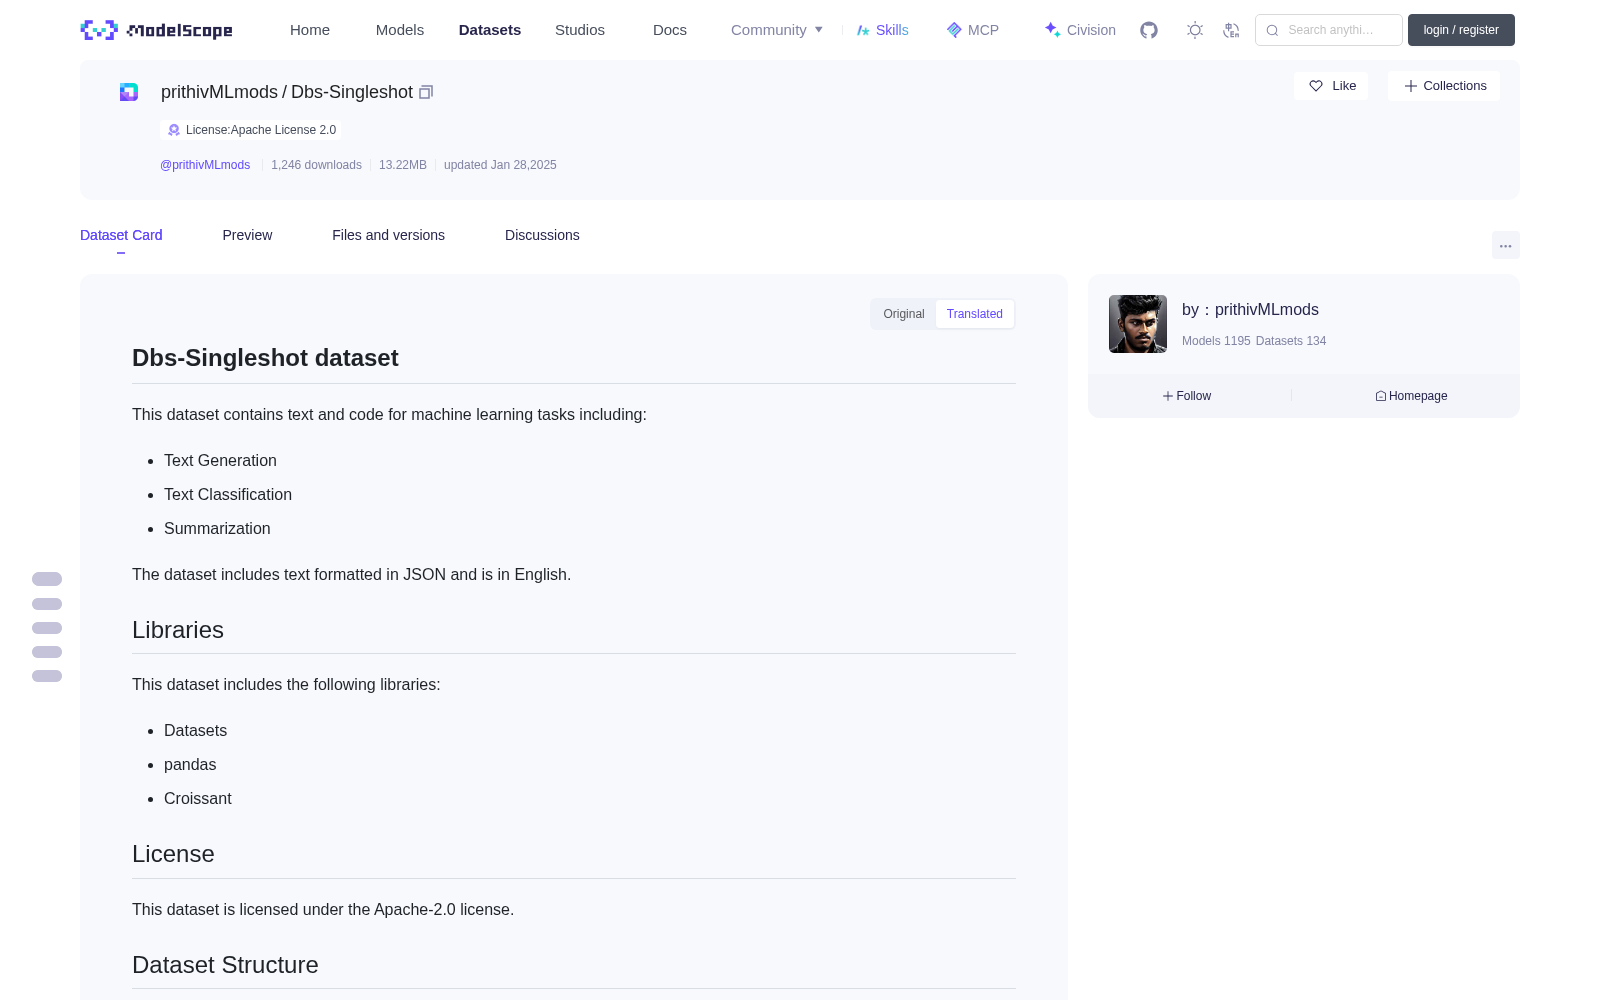Open the MCP navigation item
This screenshot has width=1600, height=1000.
[973, 30]
